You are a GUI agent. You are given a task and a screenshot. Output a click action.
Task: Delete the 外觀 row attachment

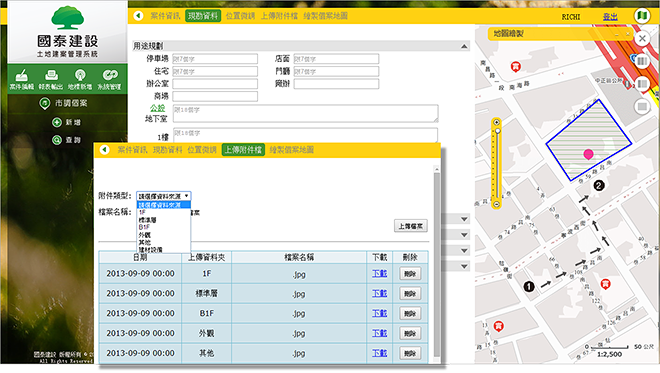[x=410, y=333]
